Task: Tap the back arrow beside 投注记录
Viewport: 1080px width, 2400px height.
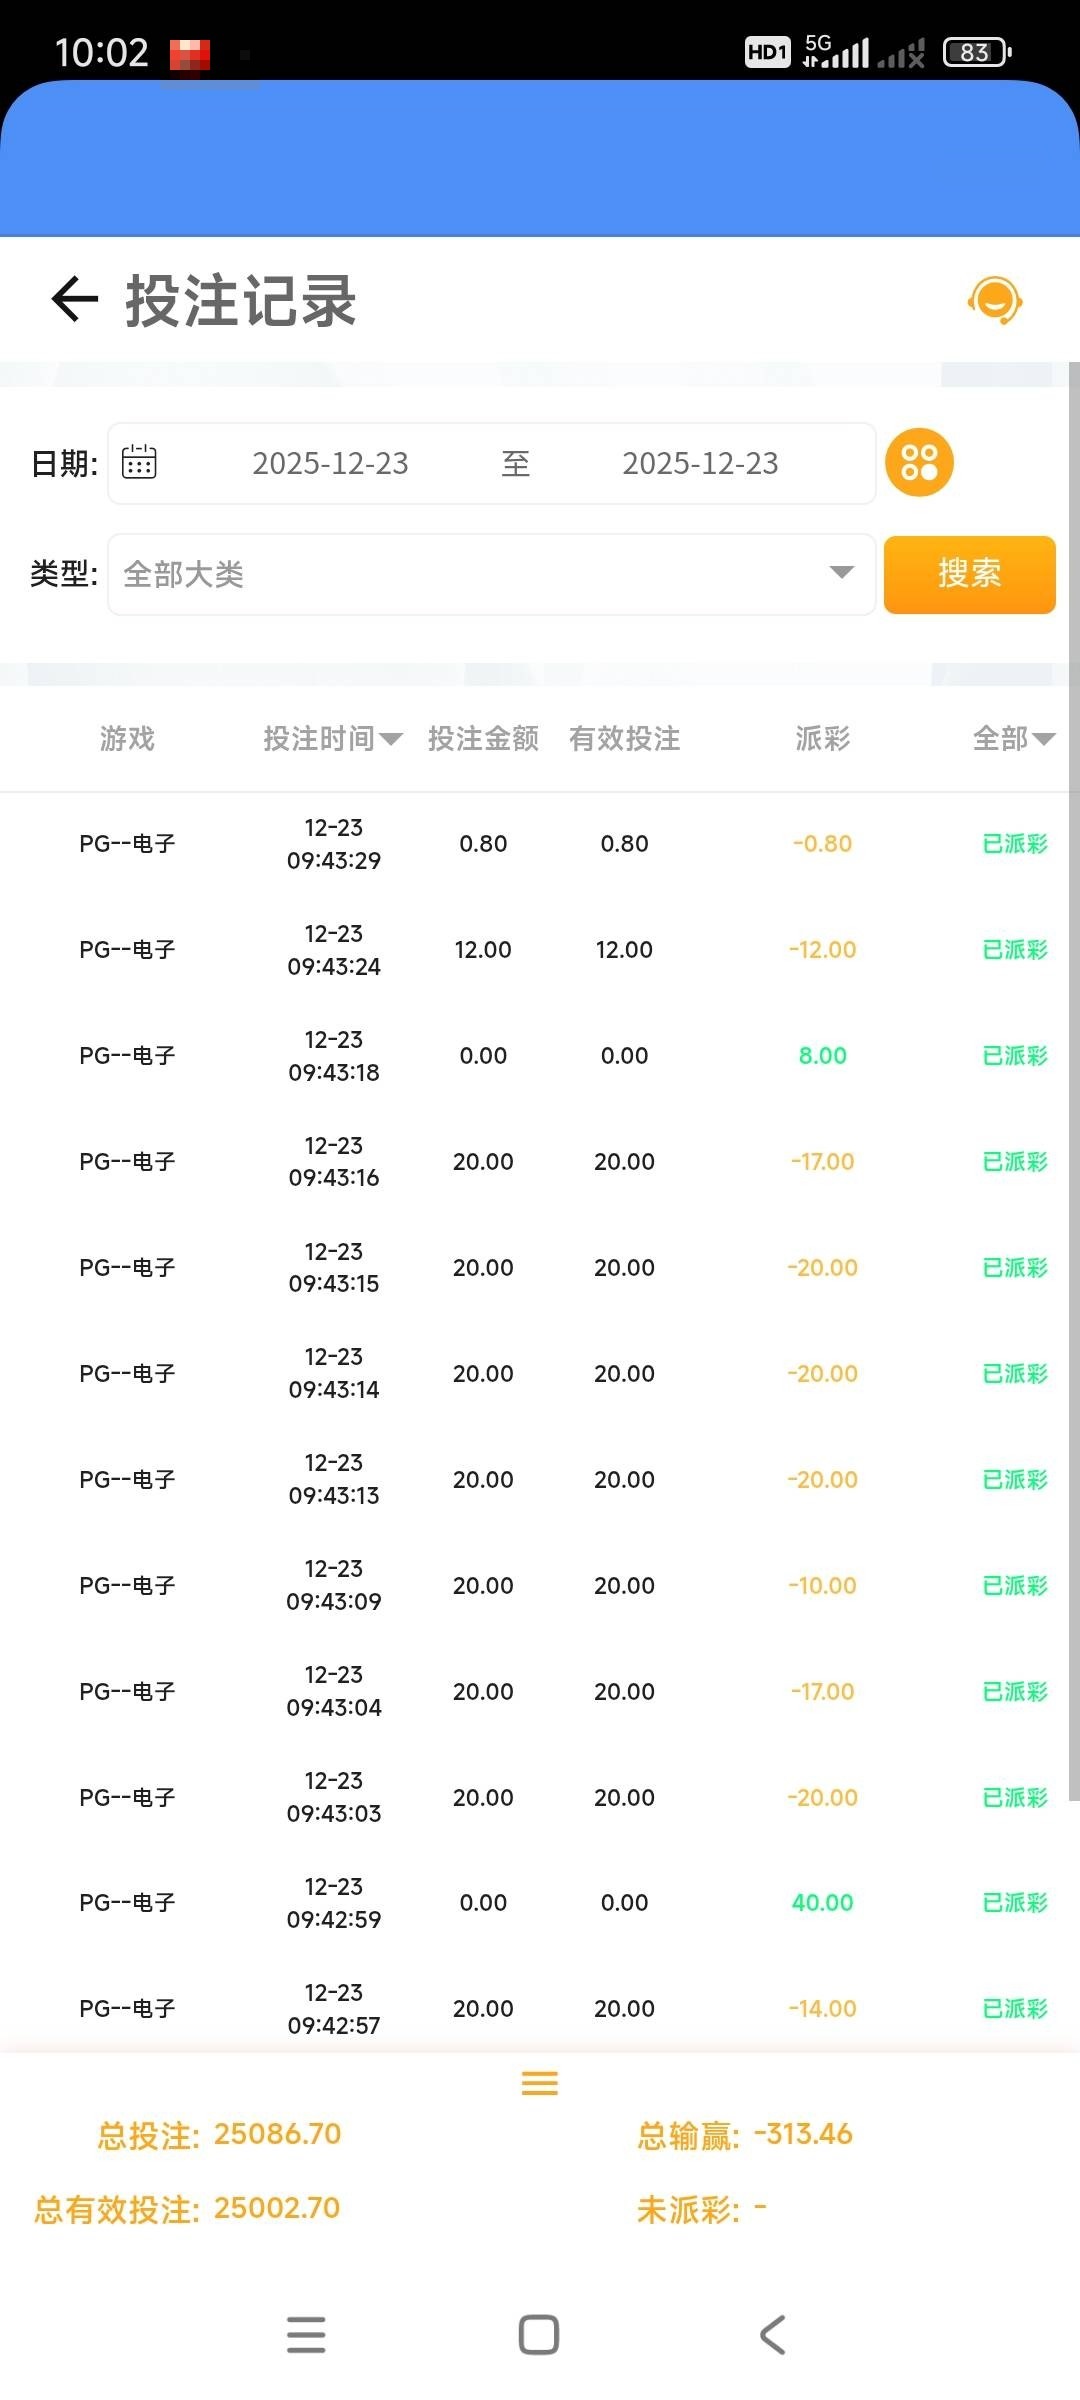Action: click(75, 299)
